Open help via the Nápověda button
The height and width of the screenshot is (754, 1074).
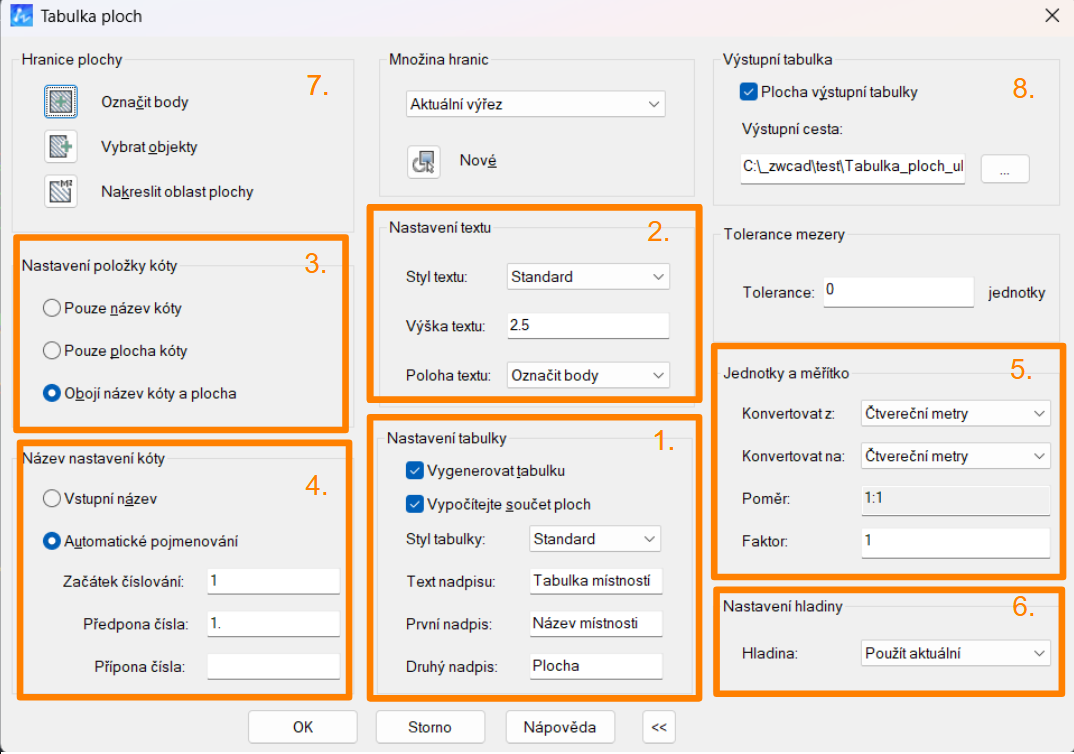(x=560, y=727)
